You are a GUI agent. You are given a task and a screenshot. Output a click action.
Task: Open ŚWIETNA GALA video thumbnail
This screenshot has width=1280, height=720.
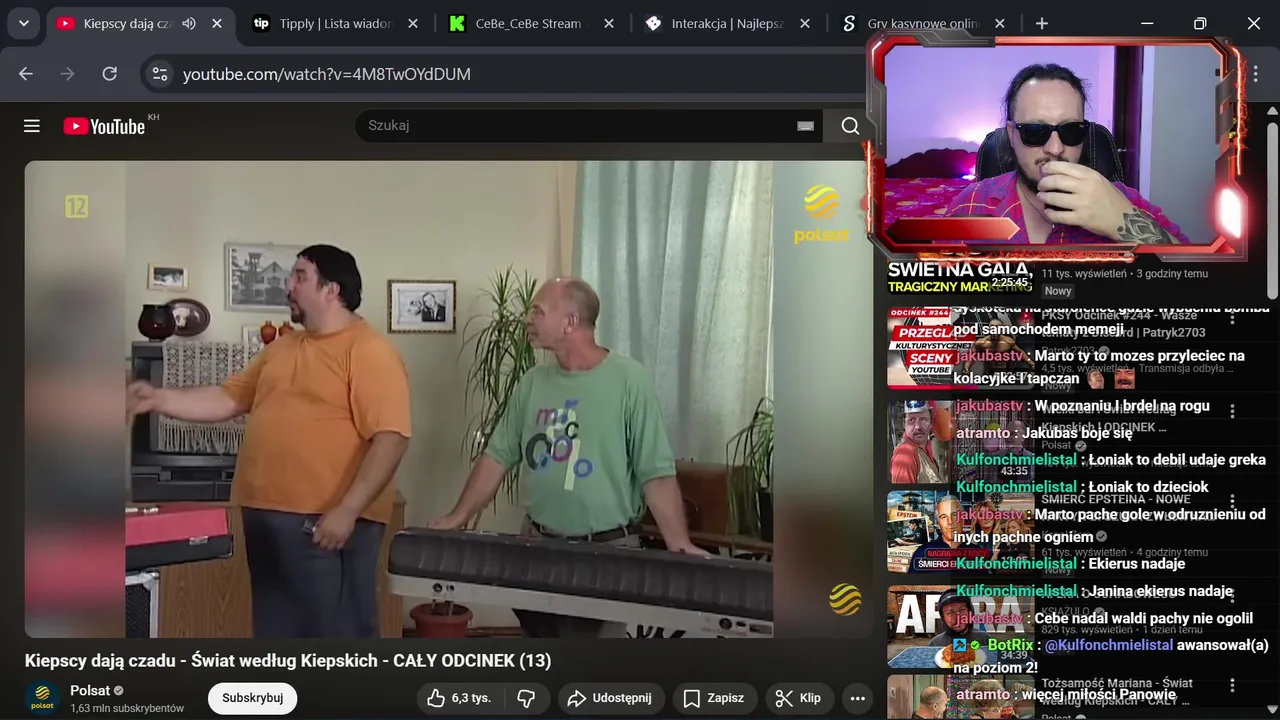tap(960, 276)
